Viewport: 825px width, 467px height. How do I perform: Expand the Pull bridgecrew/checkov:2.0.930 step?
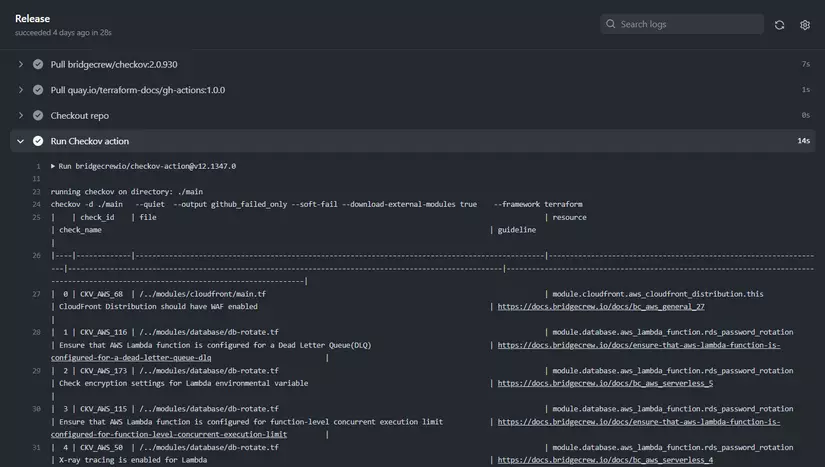click(20, 64)
